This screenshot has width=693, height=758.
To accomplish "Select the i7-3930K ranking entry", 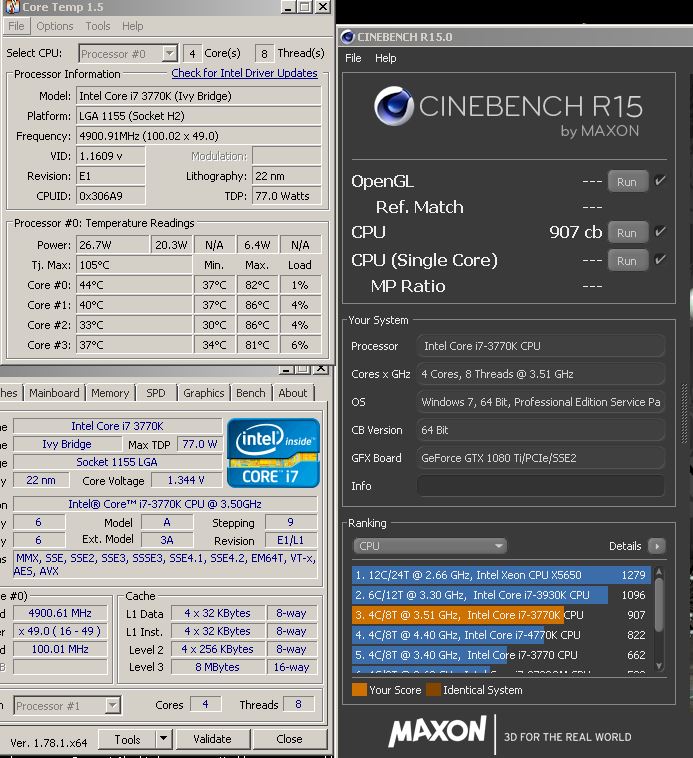I will [501, 595].
